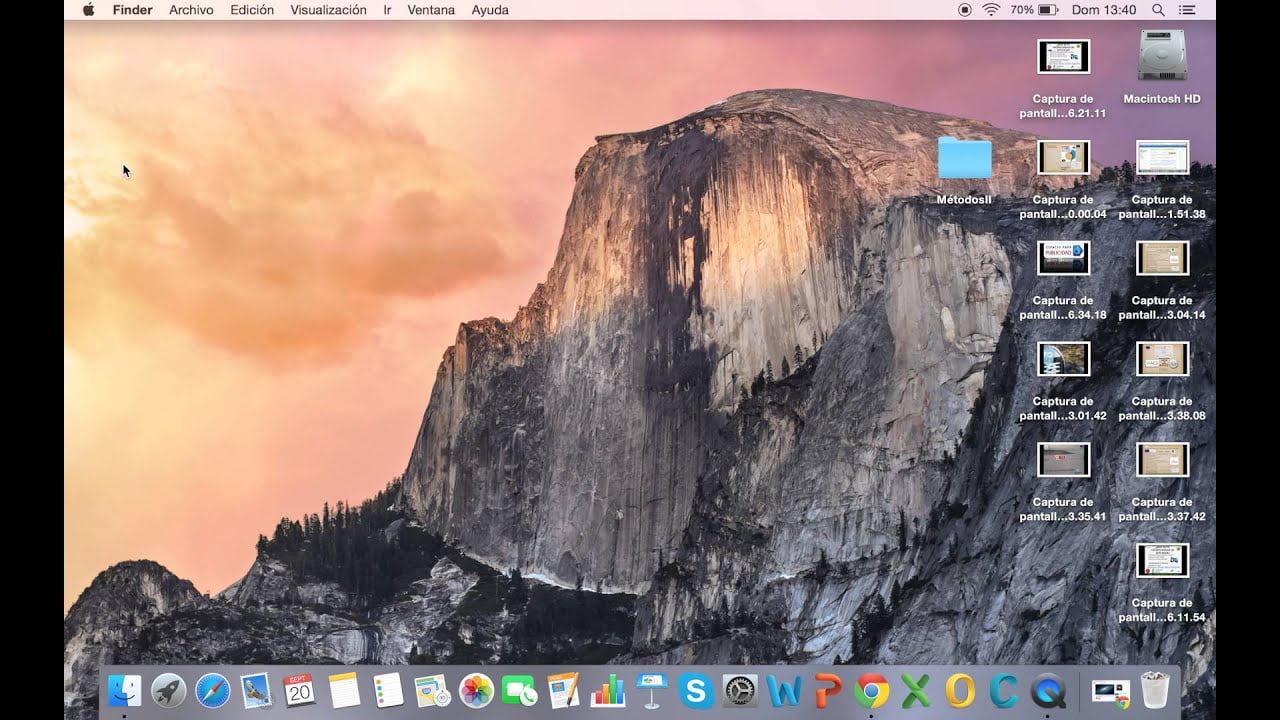Viewport: 1280px width, 720px height.
Task: Launch Google Chrome from the Dock
Action: (x=872, y=690)
